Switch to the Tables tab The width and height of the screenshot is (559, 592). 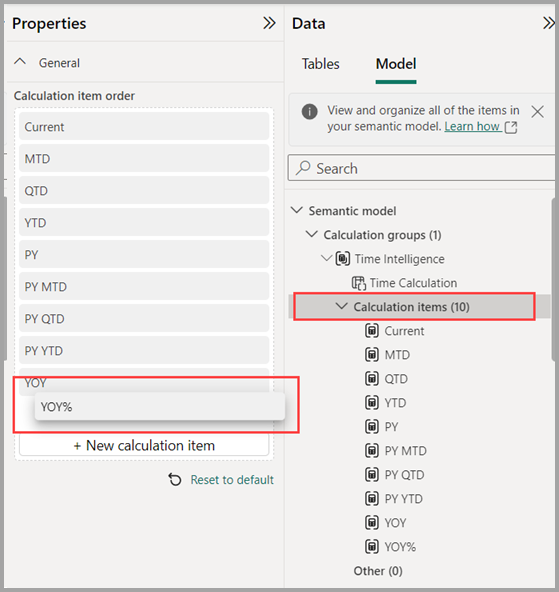click(320, 64)
